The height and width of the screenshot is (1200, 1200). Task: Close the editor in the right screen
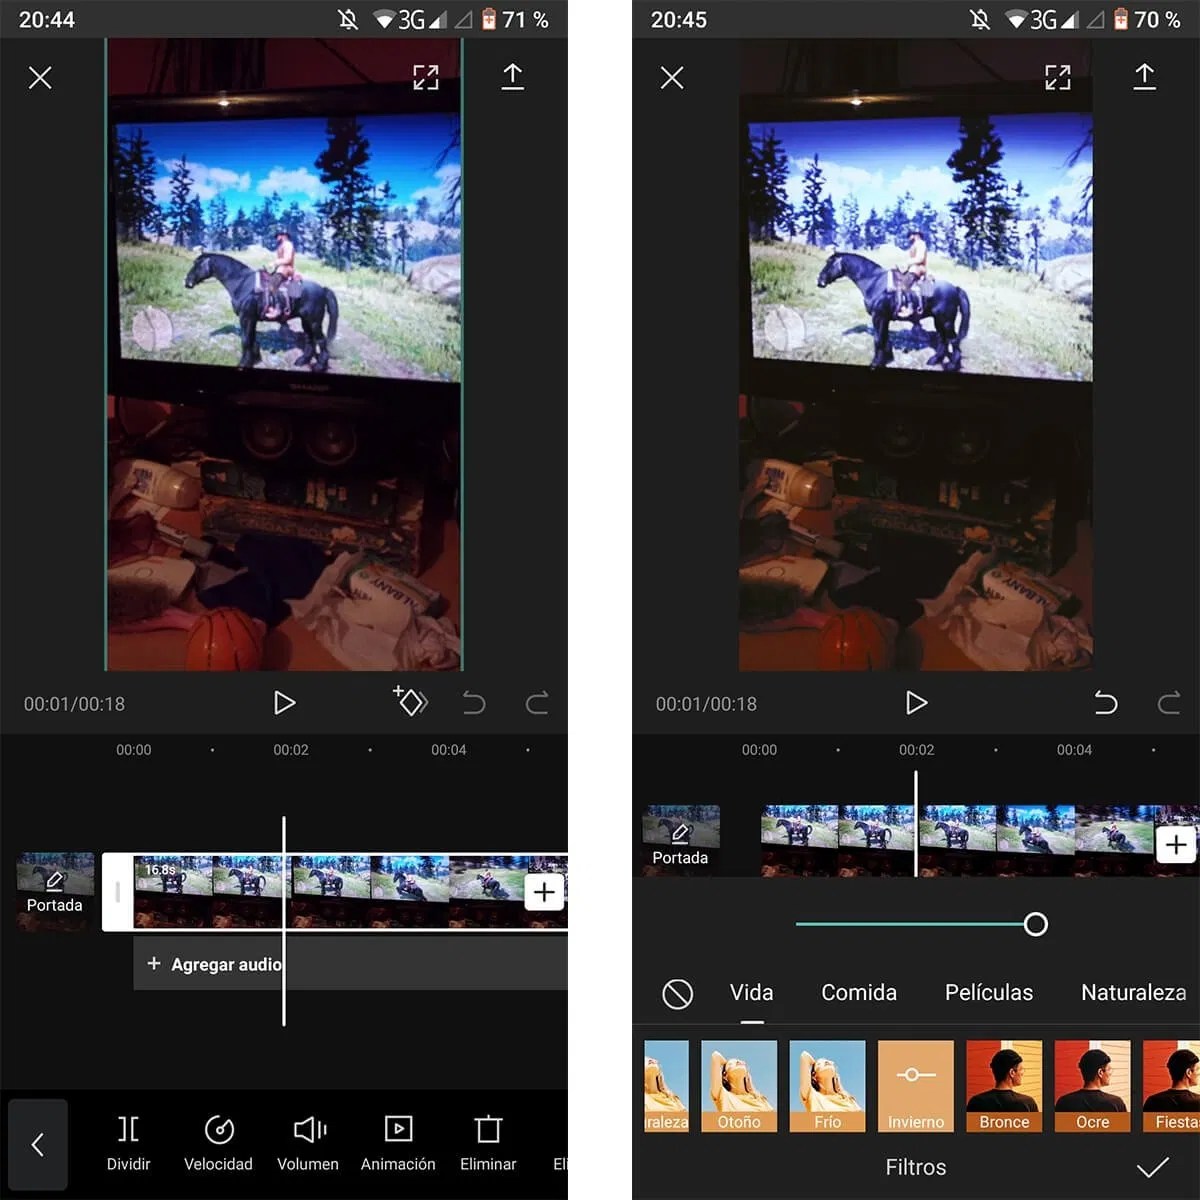[x=672, y=78]
